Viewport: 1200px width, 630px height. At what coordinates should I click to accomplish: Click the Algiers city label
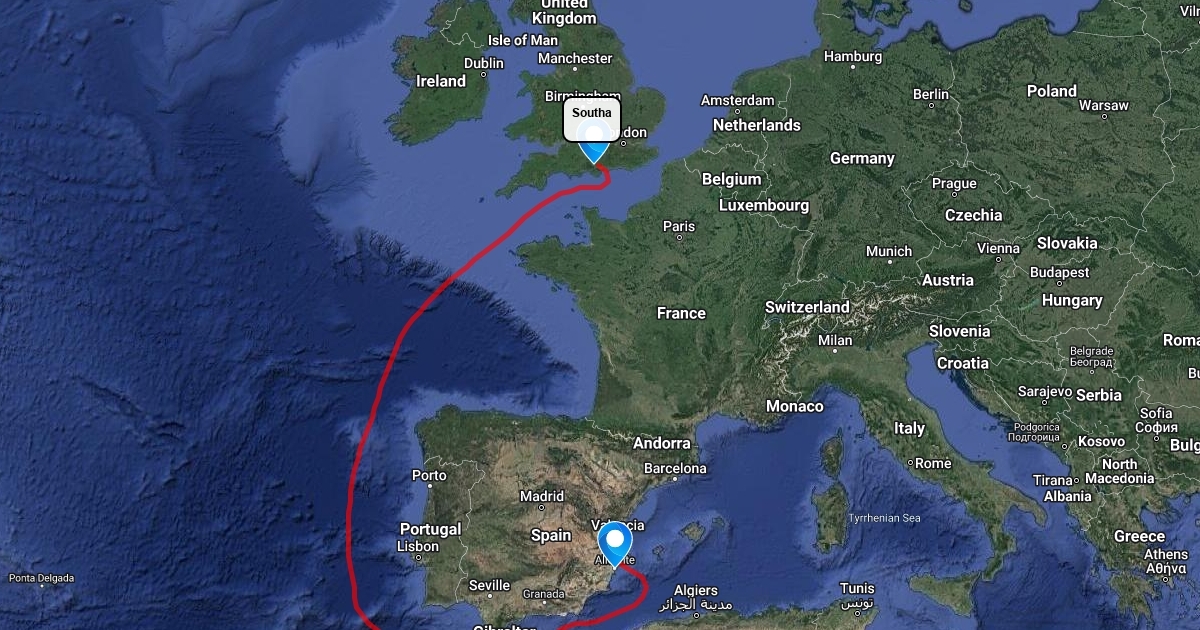pos(696,590)
